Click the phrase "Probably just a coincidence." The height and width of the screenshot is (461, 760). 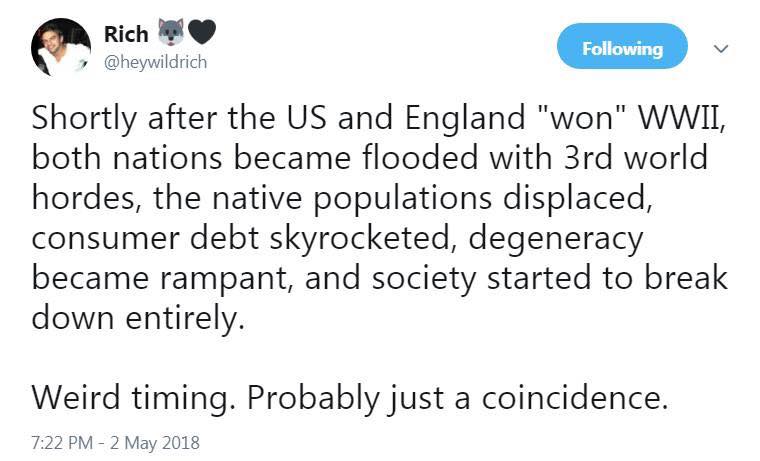point(457,396)
